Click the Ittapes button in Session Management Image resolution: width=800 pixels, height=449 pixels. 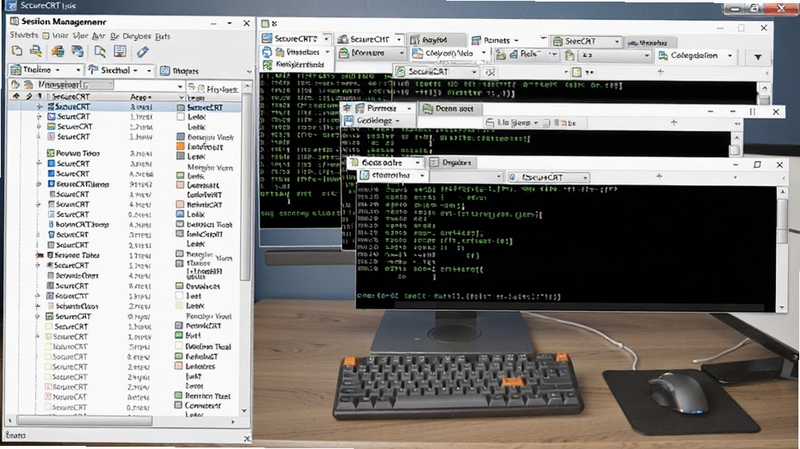[x=179, y=71]
